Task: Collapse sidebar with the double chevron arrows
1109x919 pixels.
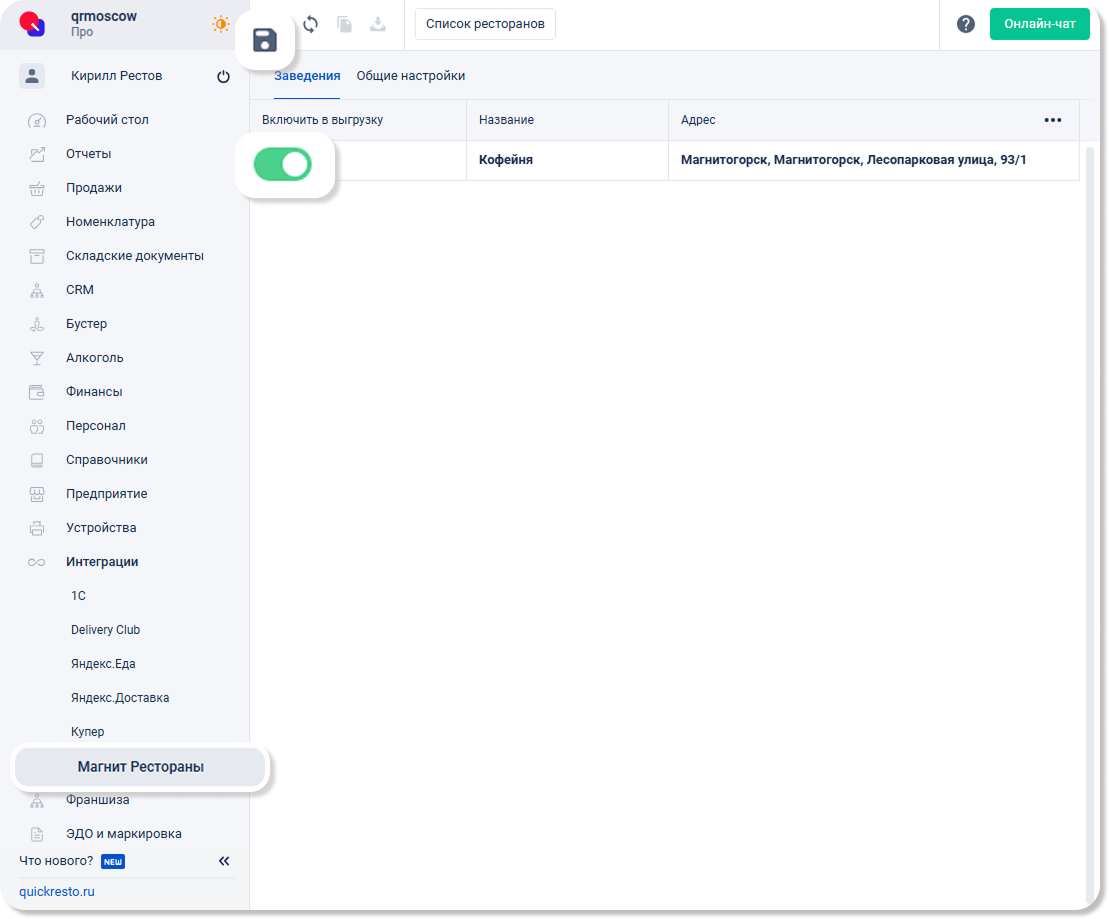Action: [x=224, y=861]
